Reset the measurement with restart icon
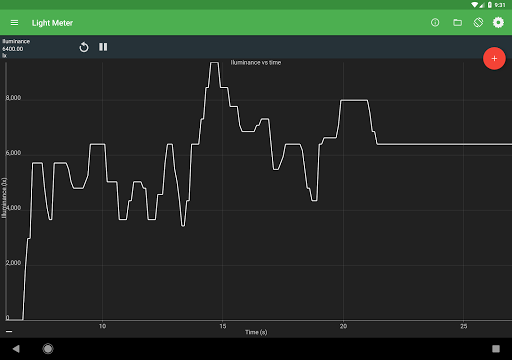Screen dimensions: 512x360 coord(84,47)
